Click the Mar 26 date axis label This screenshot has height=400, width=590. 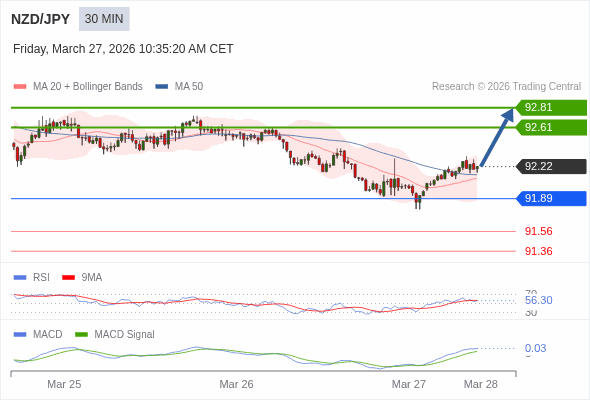click(x=236, y=384)
